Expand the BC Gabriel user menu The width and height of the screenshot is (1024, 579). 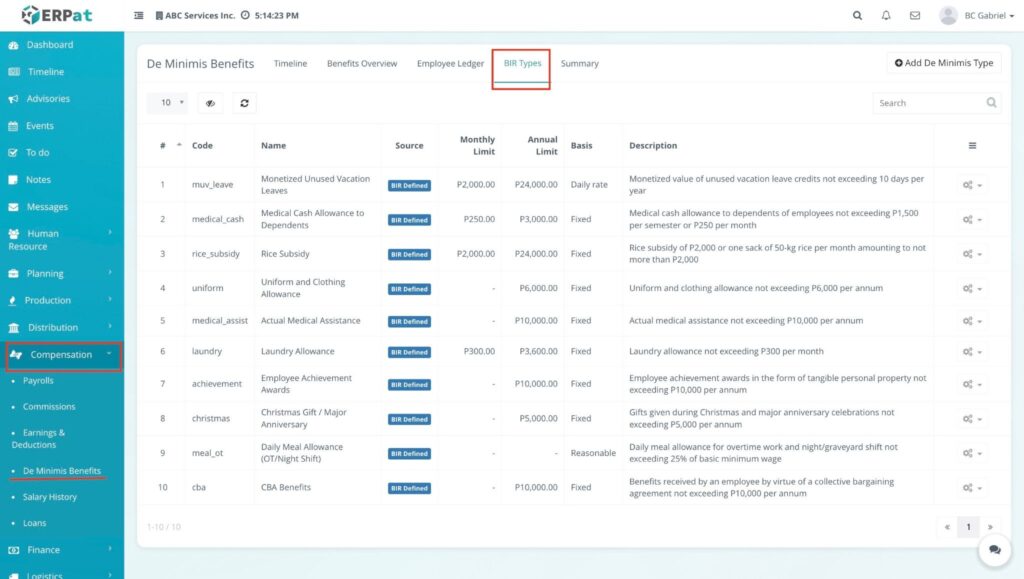tap(976, 16)
